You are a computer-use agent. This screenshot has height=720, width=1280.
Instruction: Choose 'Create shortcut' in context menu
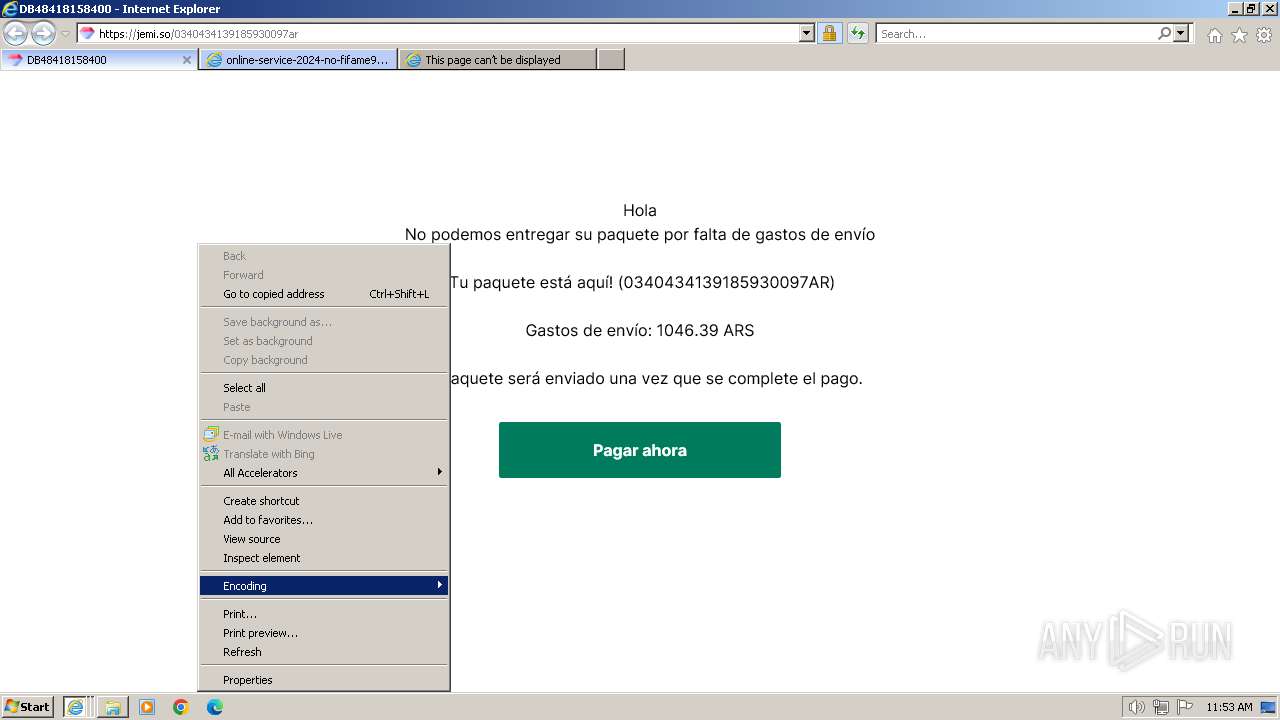tap(324, 501)
